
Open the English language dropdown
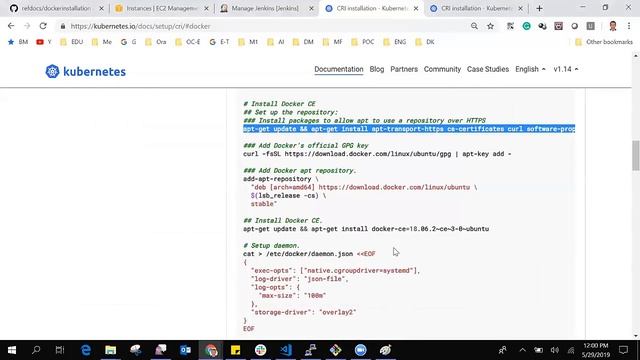530,69
